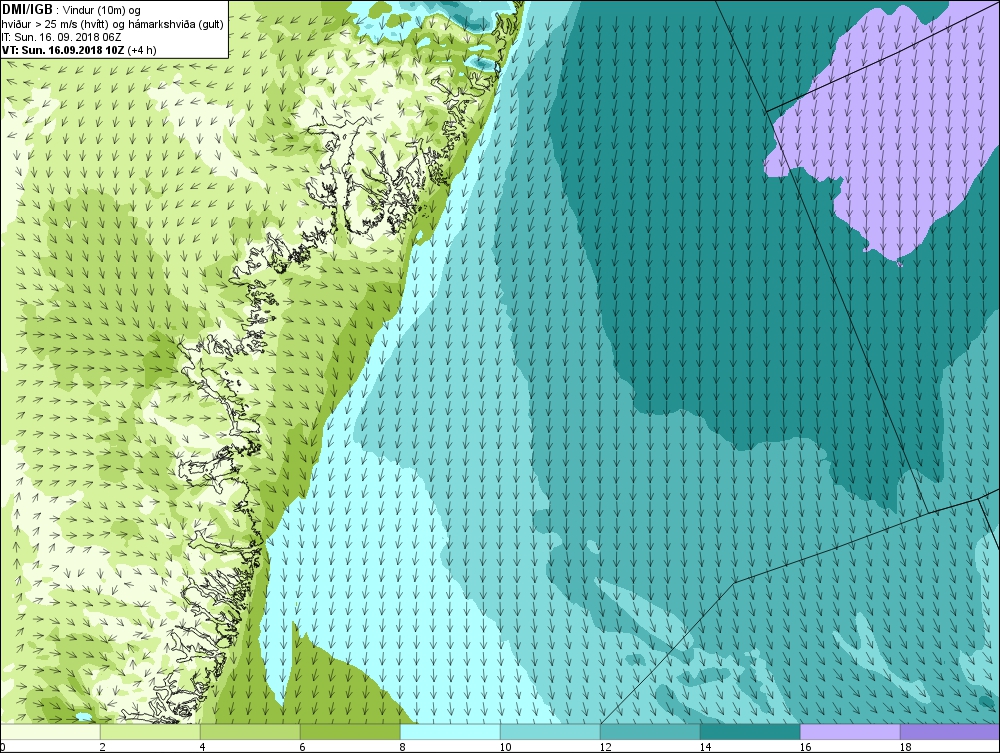The height and width of the screenshot is (753, 1000).
Task: Click the 6–8 m/s olive green swatch
Action: click(x=350, y=731)
